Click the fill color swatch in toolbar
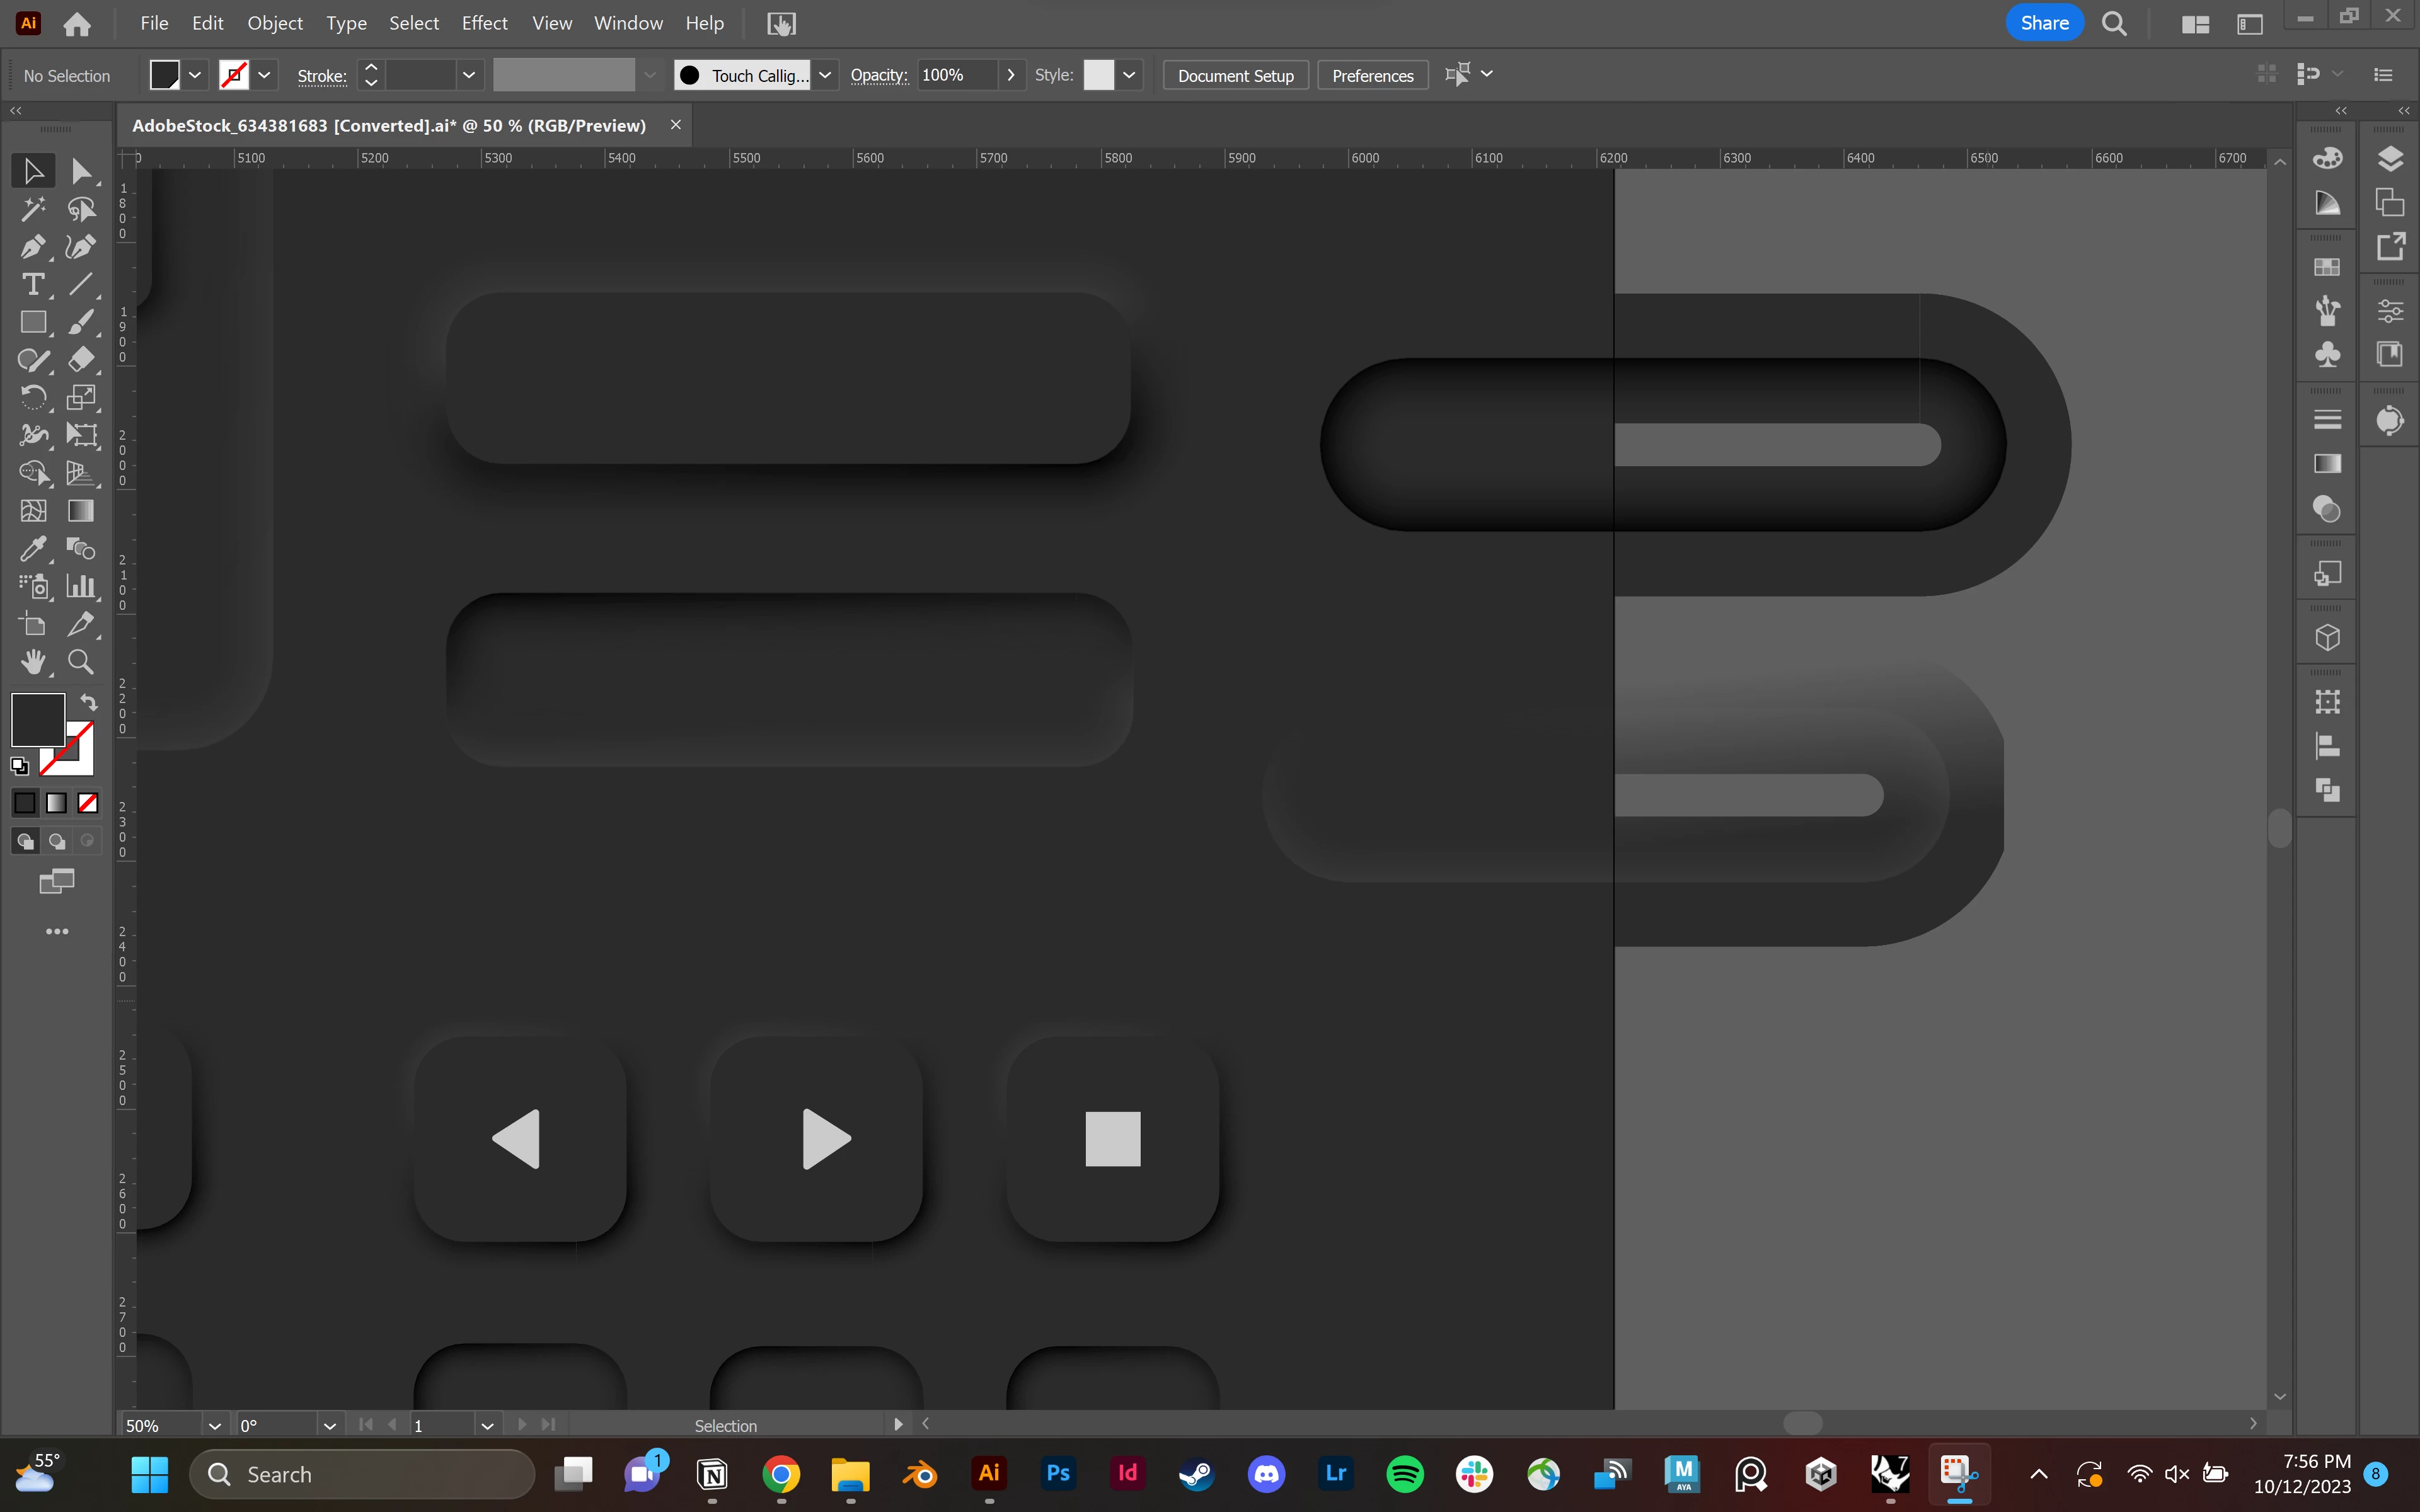Screen dimensions: 2420x1512 pos(38,719)
